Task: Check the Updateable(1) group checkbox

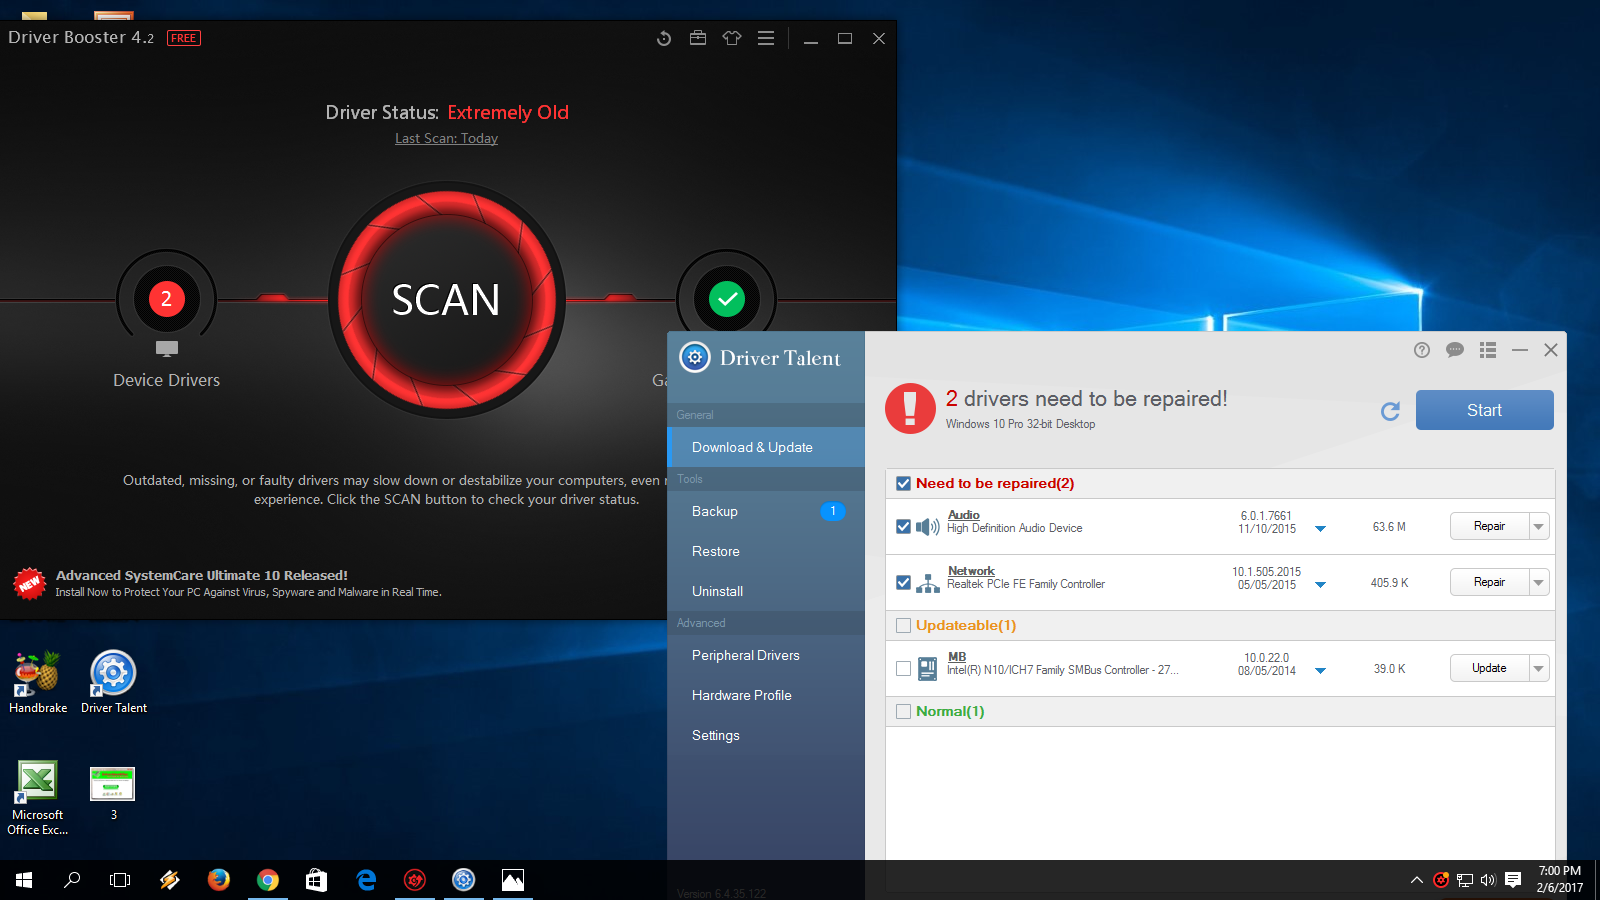Action: (x=903, y=625)
